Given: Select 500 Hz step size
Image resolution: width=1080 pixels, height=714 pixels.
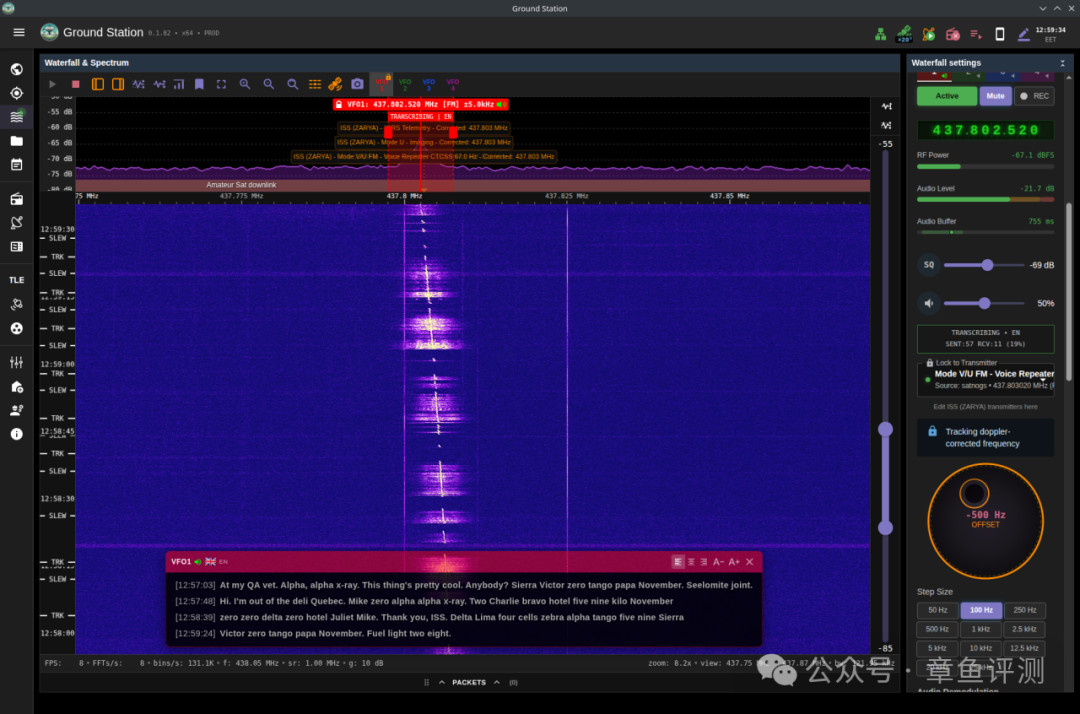Looking at the screenshot, I should 937,629.
